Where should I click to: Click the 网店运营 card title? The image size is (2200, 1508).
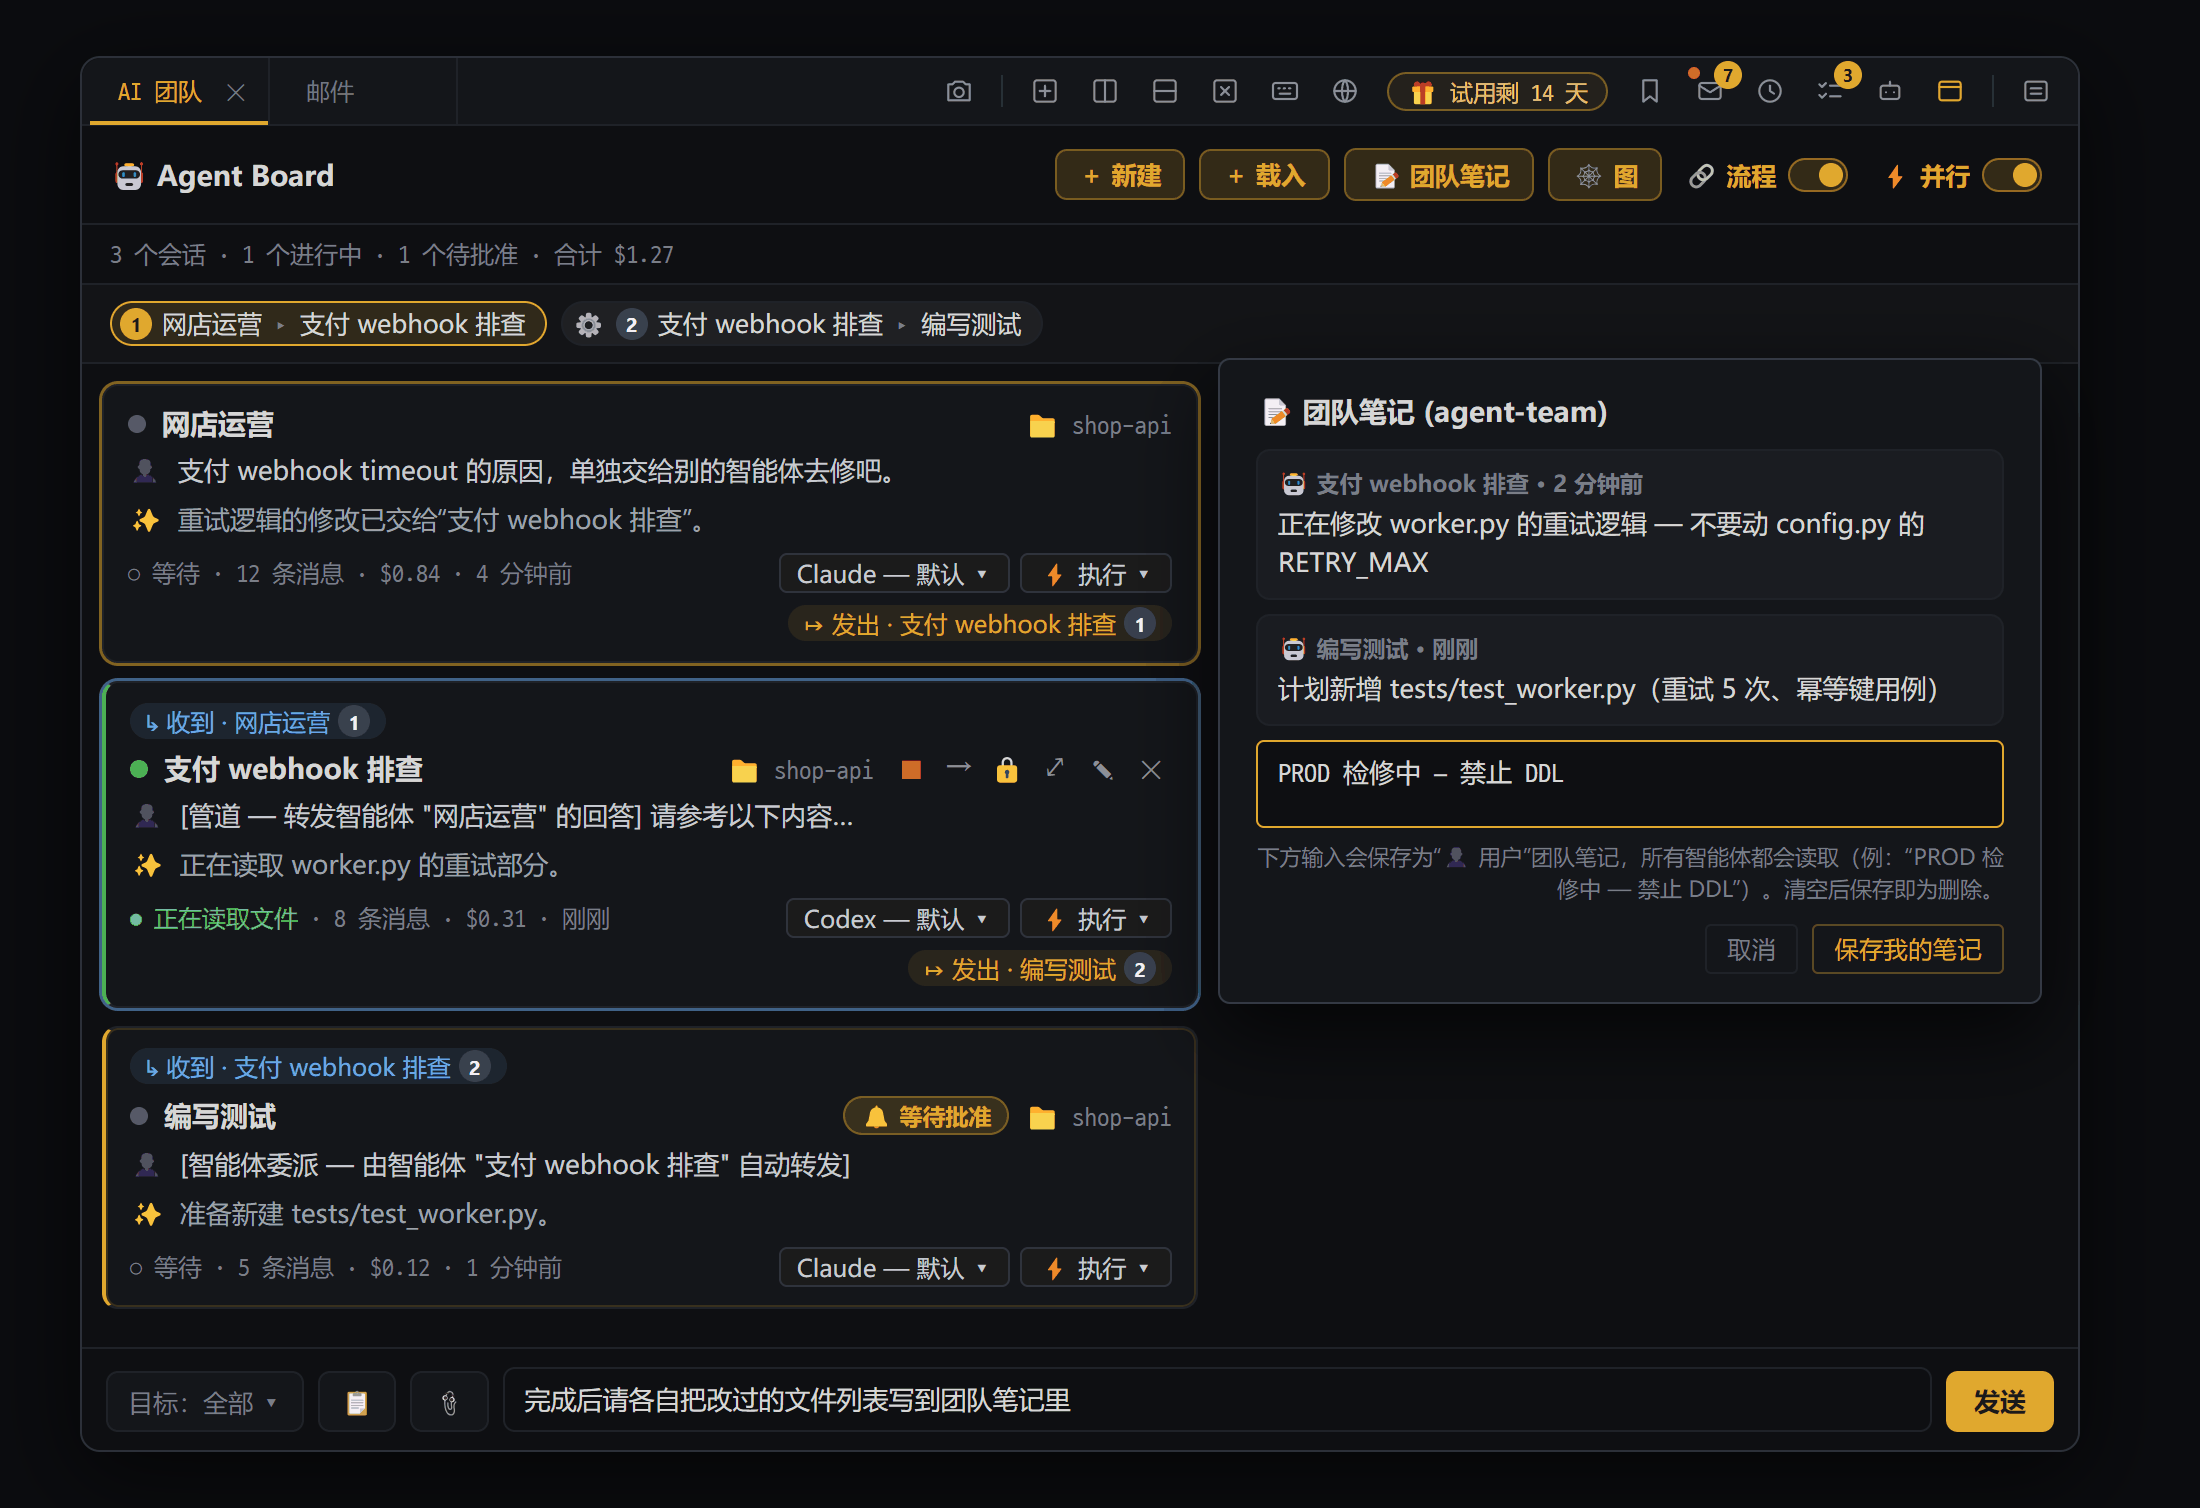click(x=218, y=425)
